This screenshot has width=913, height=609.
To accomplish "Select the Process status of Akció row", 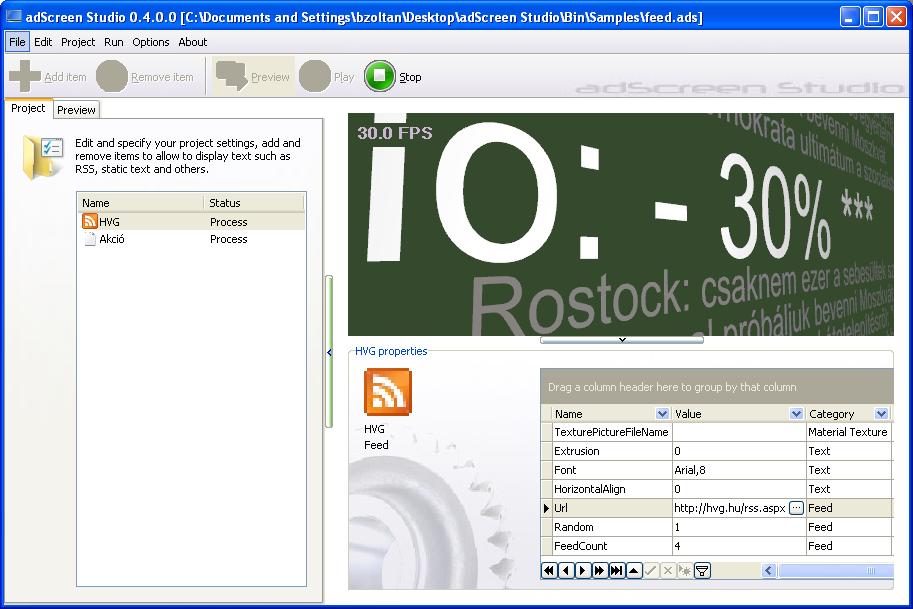I will pos(228,239).
